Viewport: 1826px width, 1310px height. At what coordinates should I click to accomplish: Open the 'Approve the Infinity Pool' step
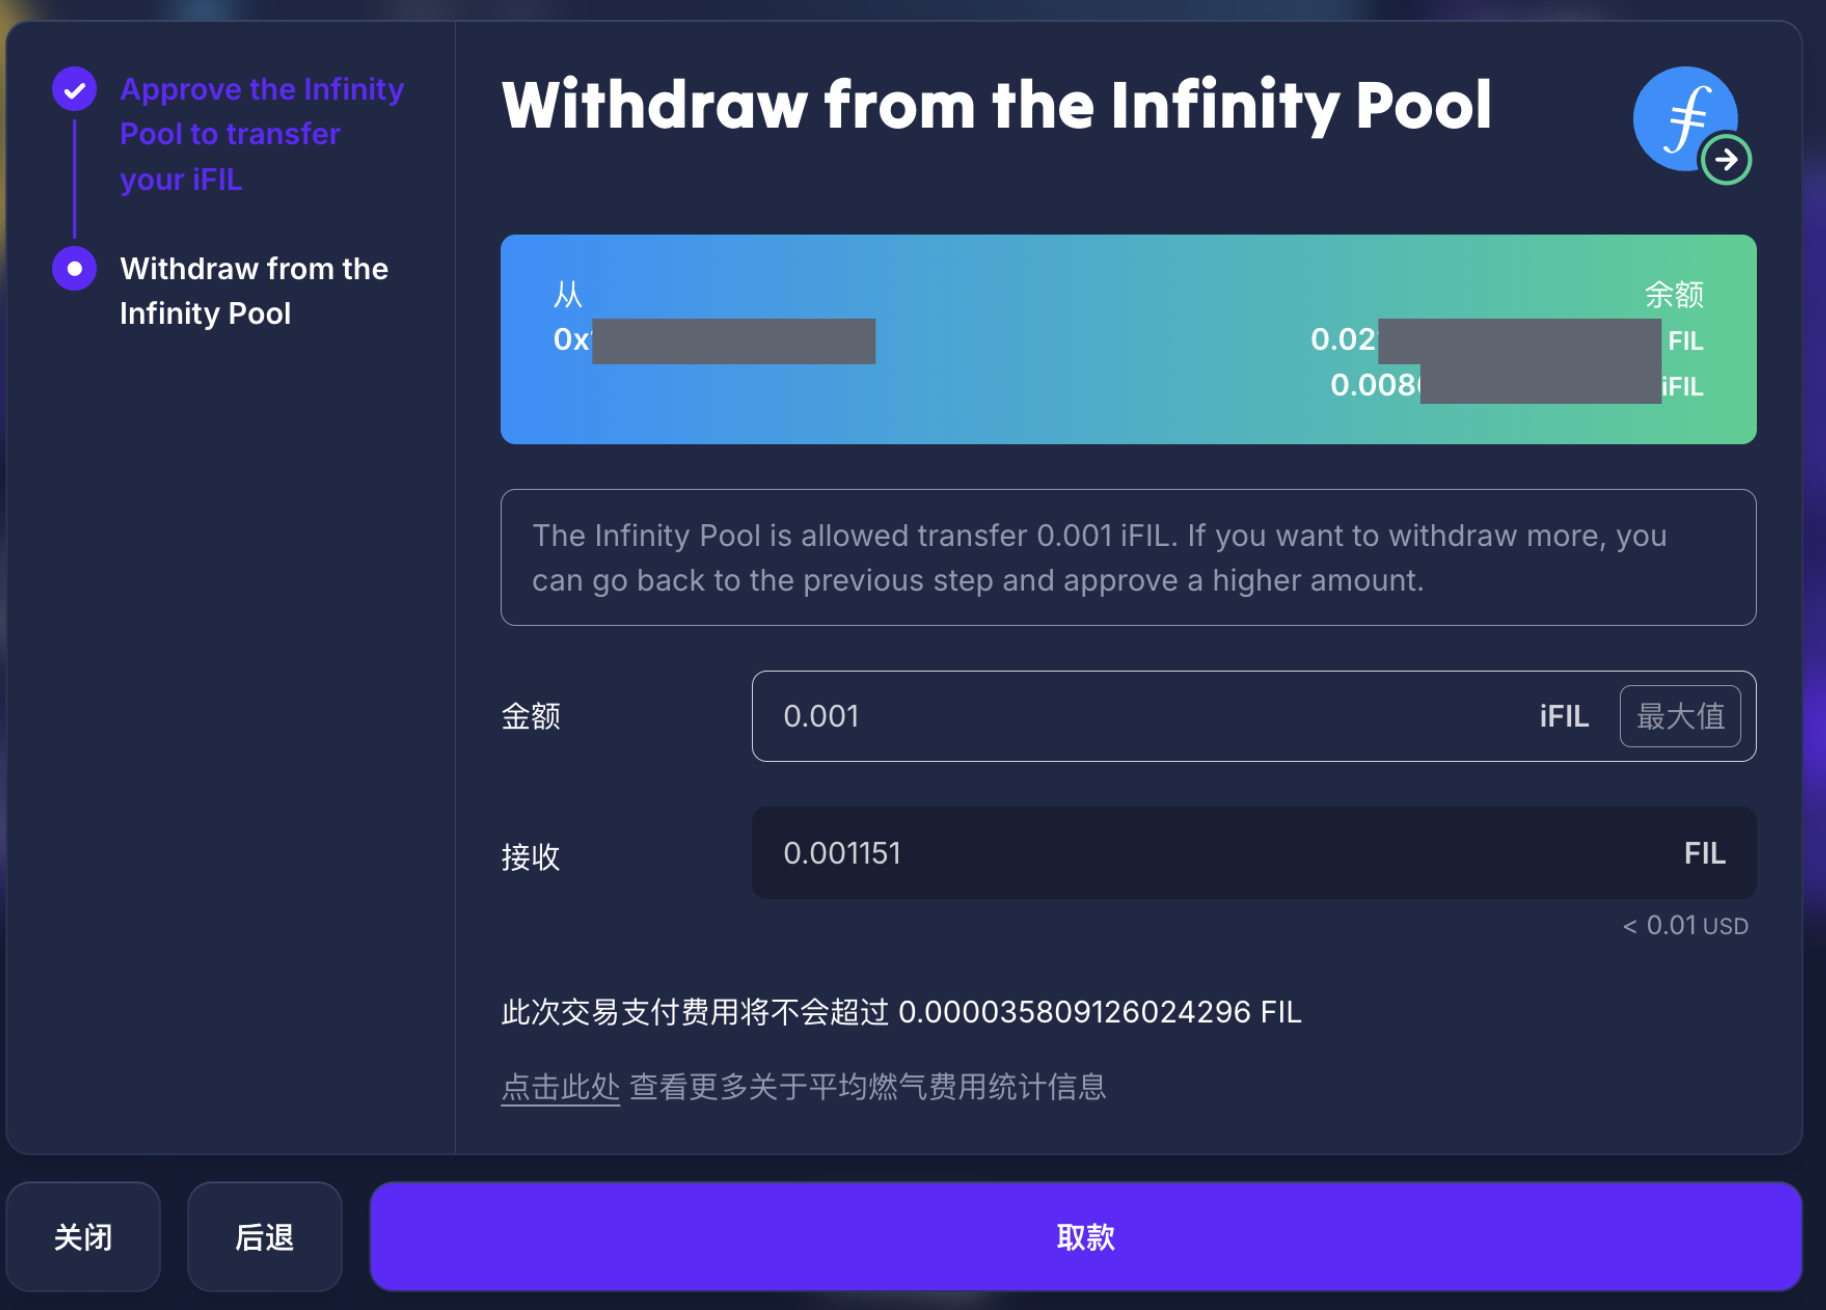click(261, 134)
